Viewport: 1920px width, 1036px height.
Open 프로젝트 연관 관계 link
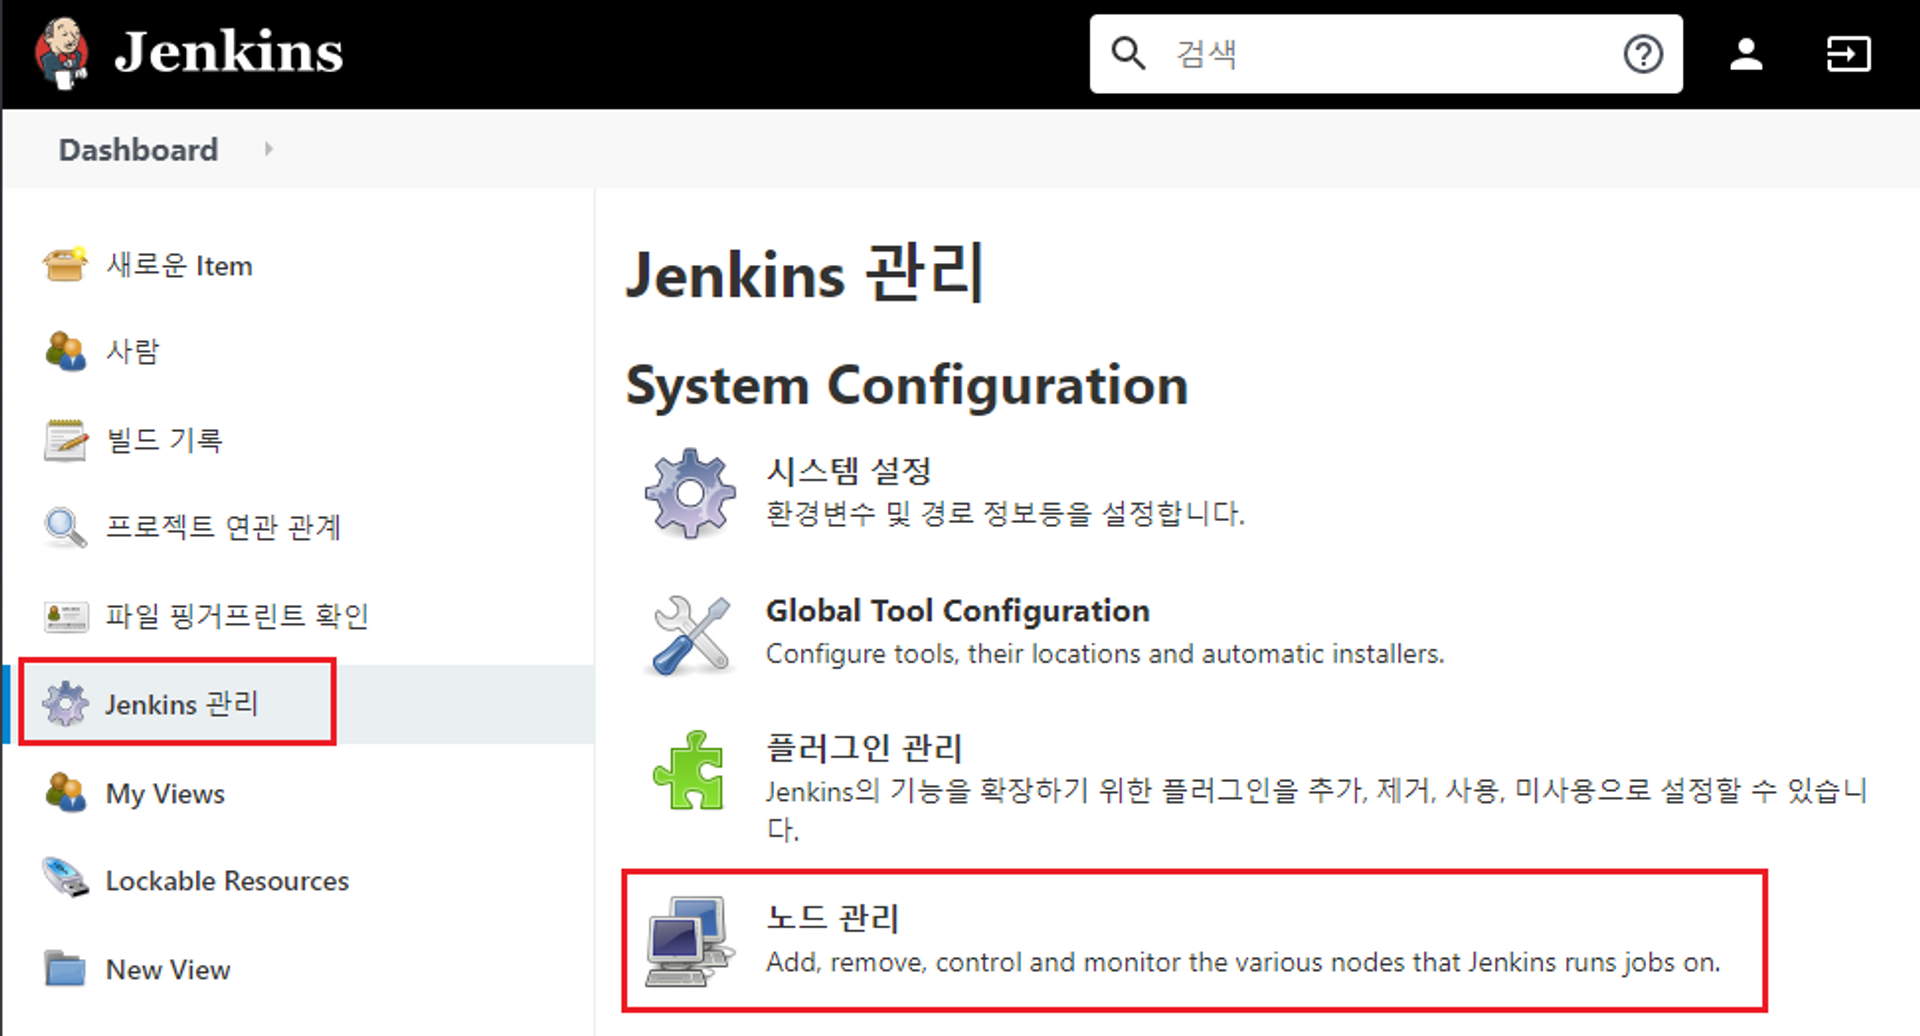pyautogui.click(x=223, y=527)
